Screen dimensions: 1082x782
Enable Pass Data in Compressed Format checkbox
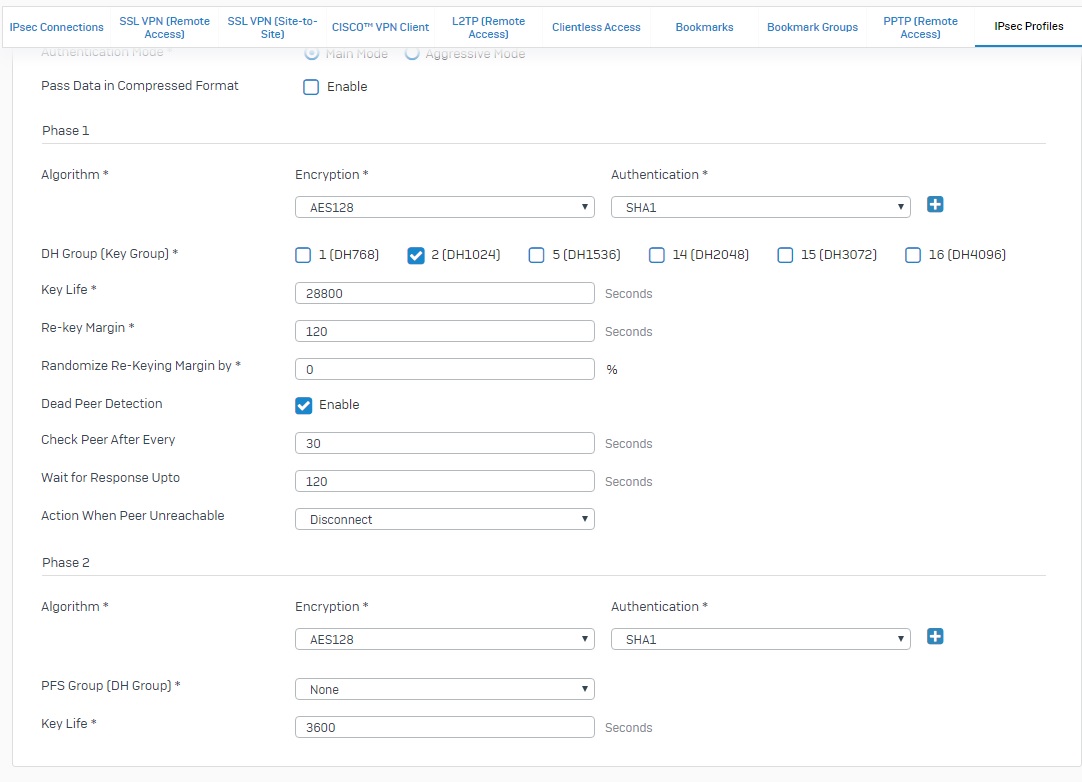coord(311,87)
